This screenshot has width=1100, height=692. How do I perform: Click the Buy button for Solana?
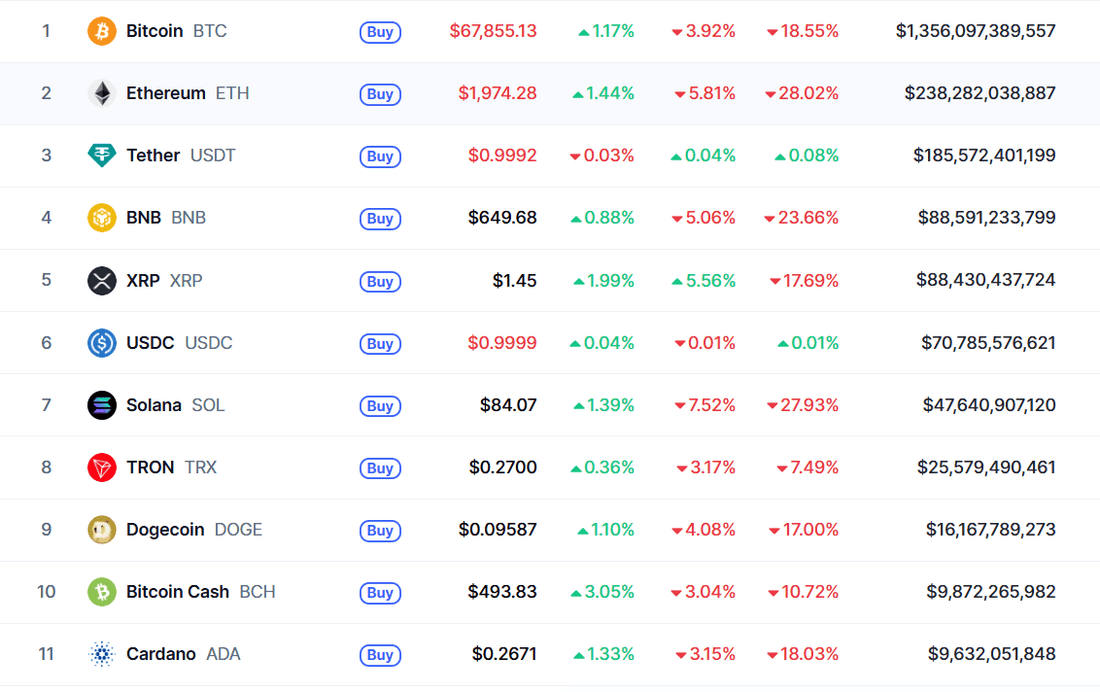click(380, 406)
